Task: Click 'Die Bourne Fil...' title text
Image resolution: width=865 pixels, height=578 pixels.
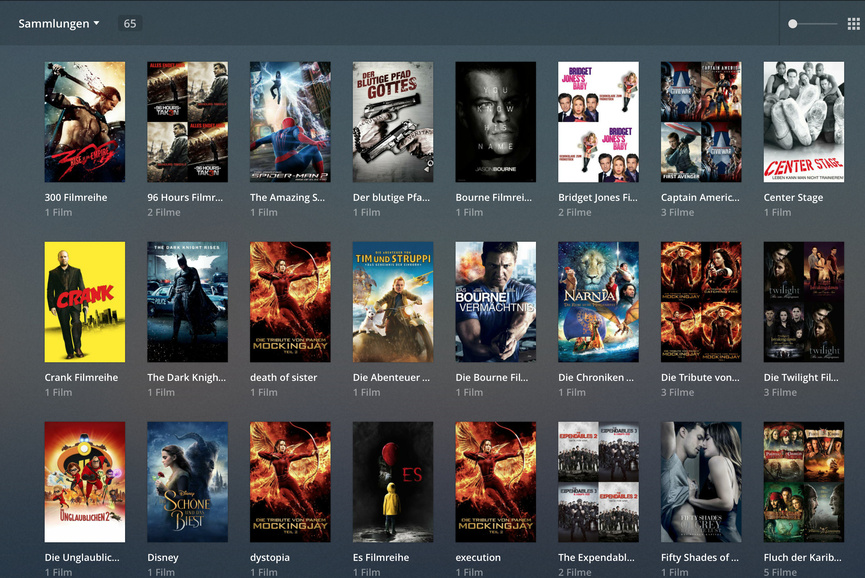Action: 492,378
